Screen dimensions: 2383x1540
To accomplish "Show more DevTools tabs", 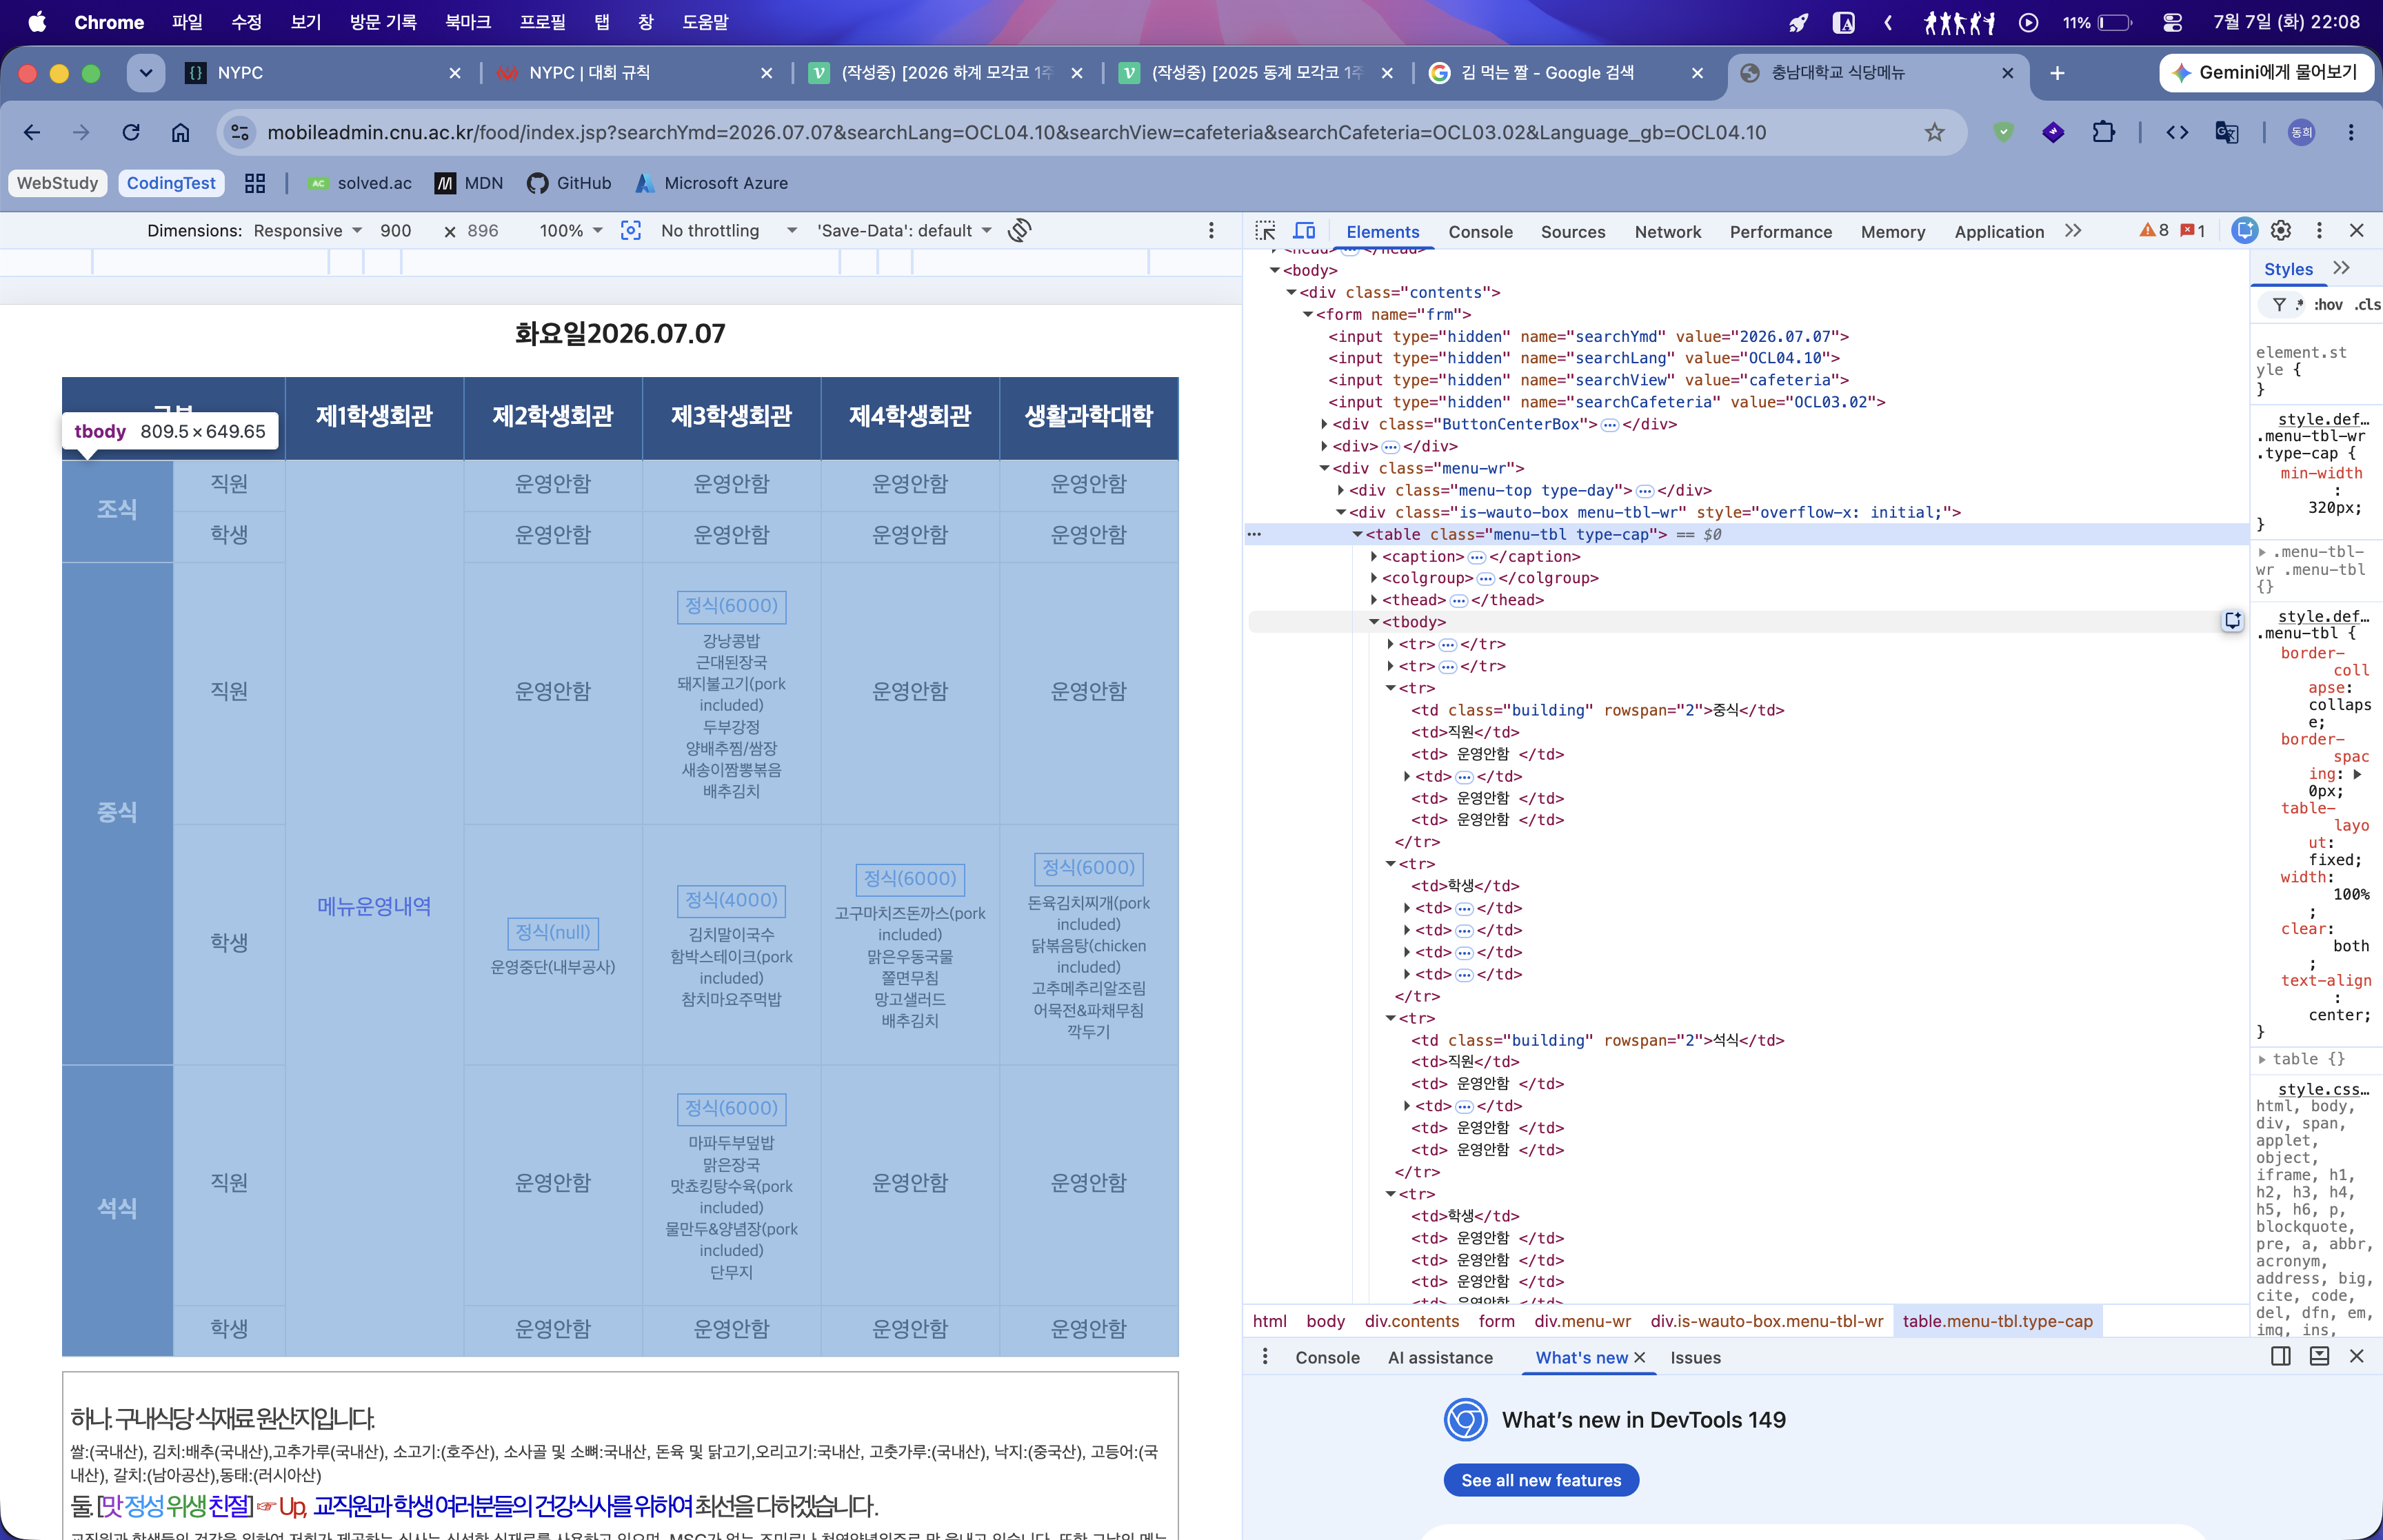I will point(2073,231).
